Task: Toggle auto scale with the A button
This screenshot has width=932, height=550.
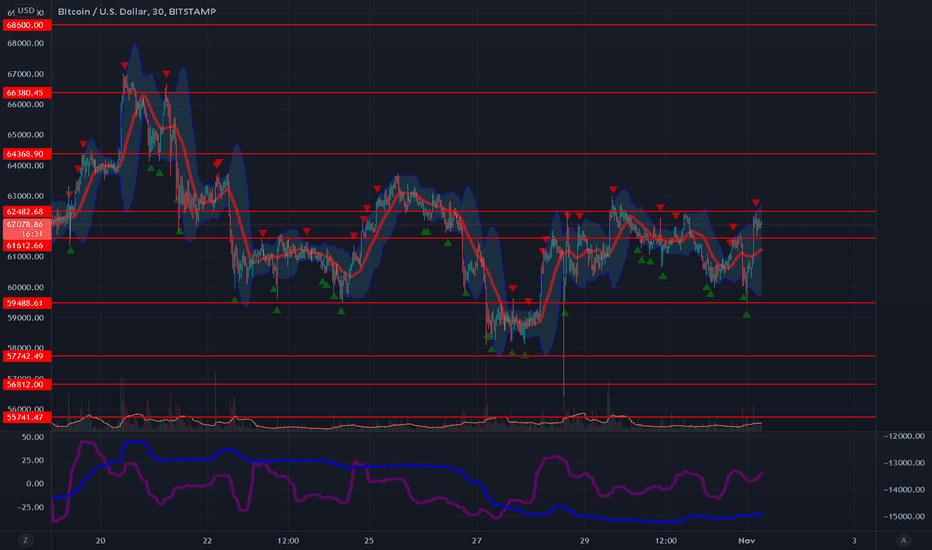Action: click(903, 540)
